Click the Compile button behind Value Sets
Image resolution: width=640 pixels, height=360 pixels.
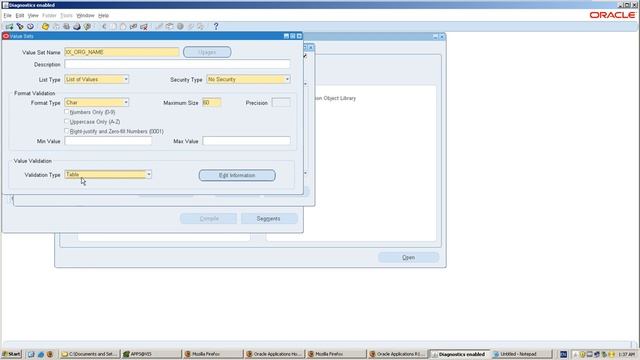(x=209, y=218)
